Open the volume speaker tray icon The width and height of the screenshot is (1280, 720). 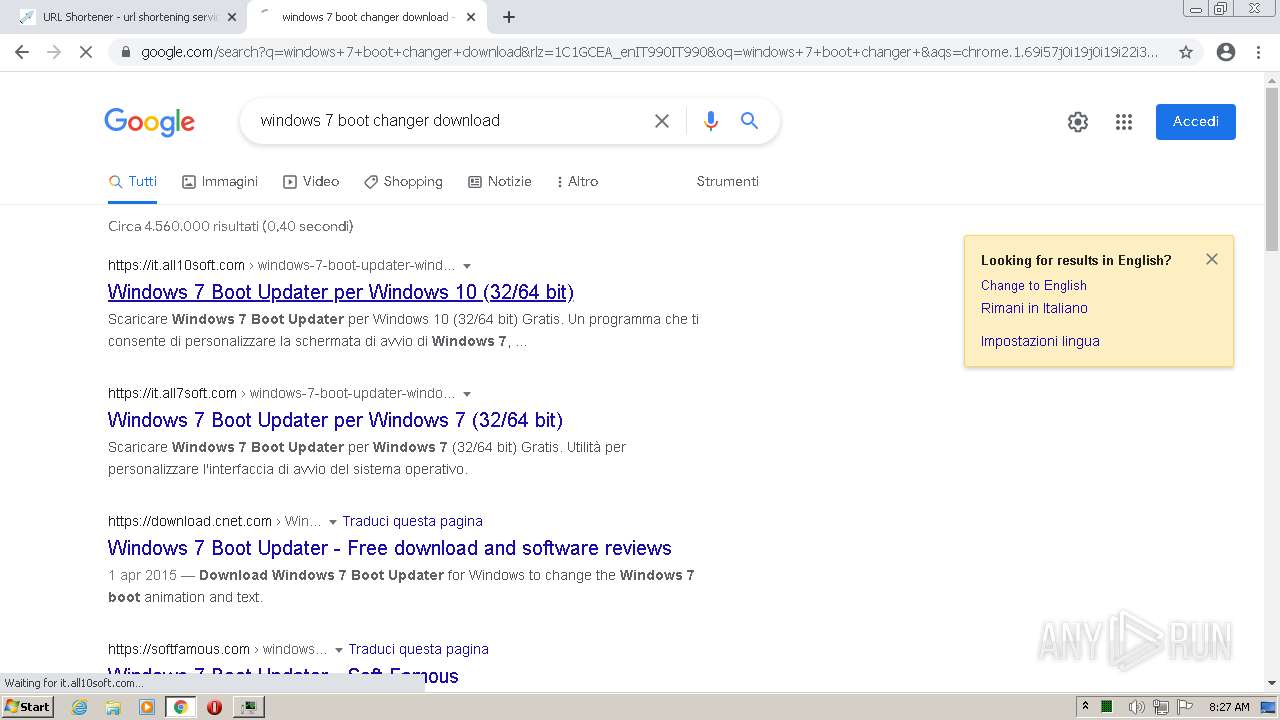[x=1136, y=707]
